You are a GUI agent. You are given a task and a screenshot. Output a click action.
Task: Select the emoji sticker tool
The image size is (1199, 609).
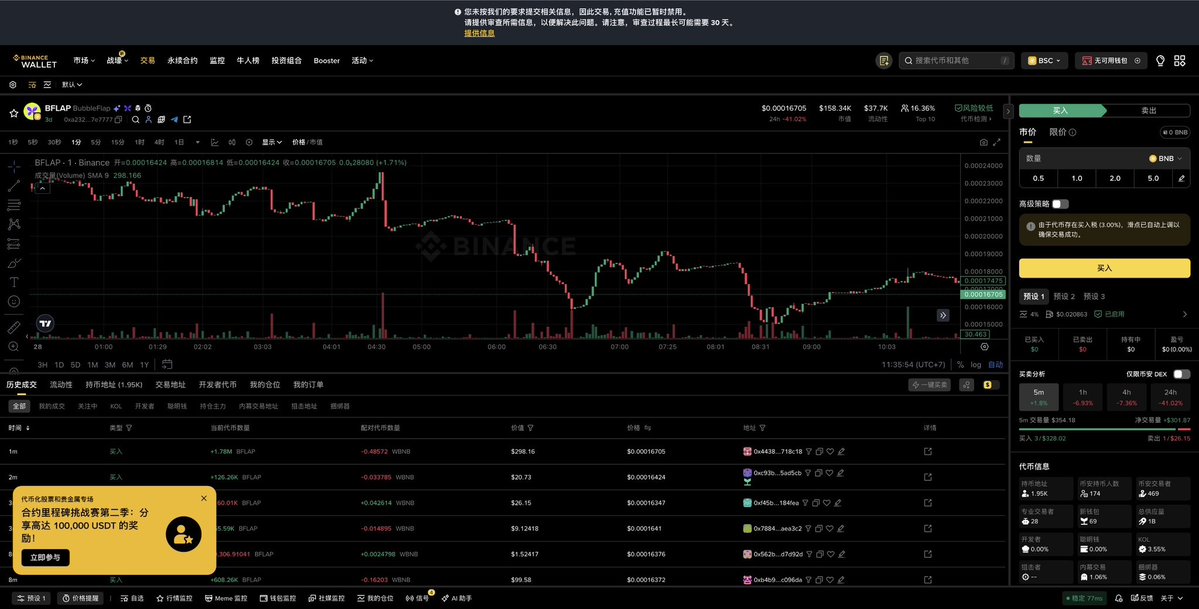pos(14,301)
